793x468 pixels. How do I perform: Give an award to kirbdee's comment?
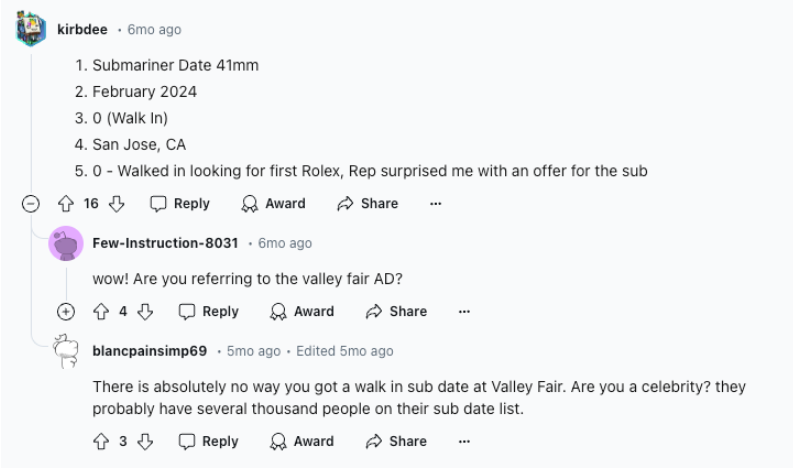(x=274, y=204)
